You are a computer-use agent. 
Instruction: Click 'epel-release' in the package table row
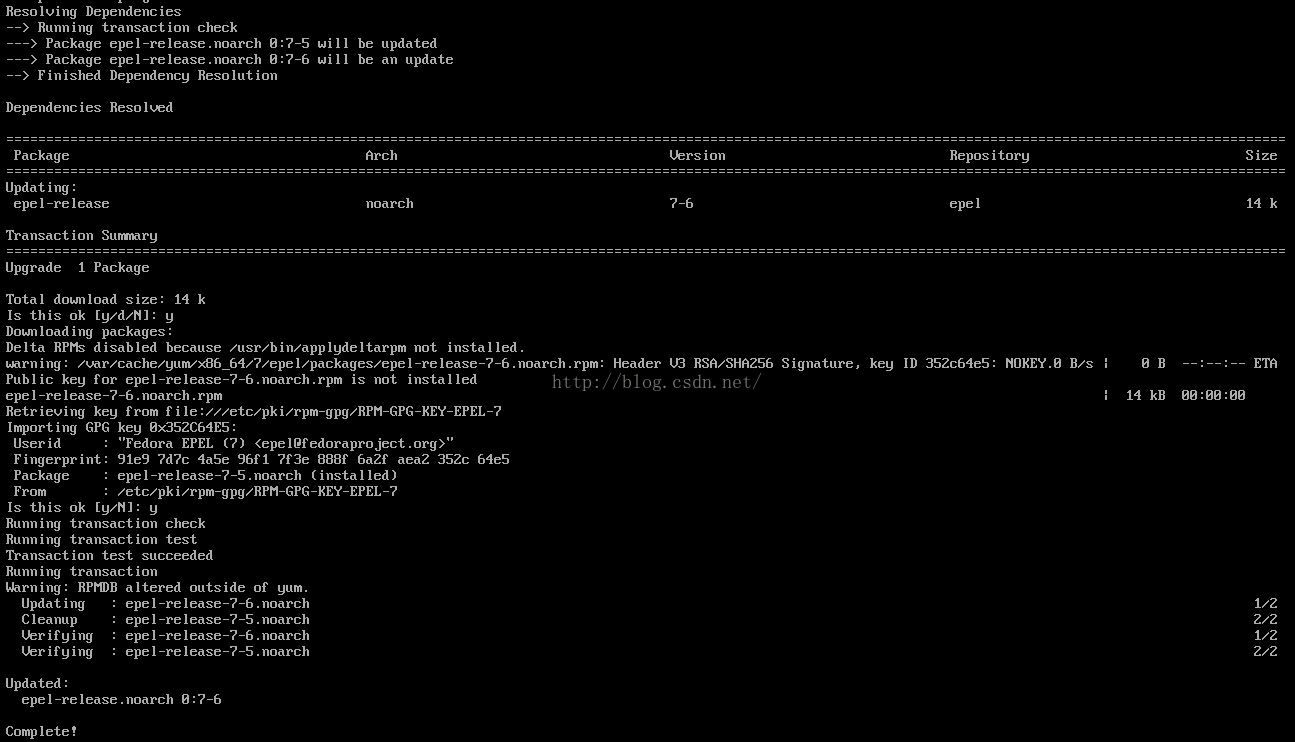pos(62,204)
